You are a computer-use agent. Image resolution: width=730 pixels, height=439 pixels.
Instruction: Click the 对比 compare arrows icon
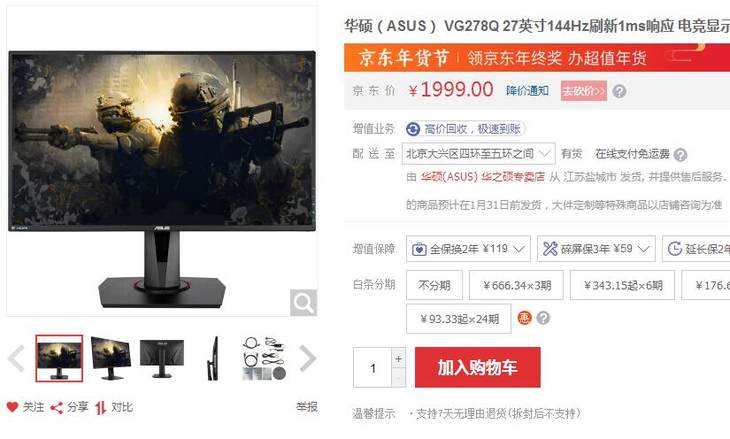[101, 408]
